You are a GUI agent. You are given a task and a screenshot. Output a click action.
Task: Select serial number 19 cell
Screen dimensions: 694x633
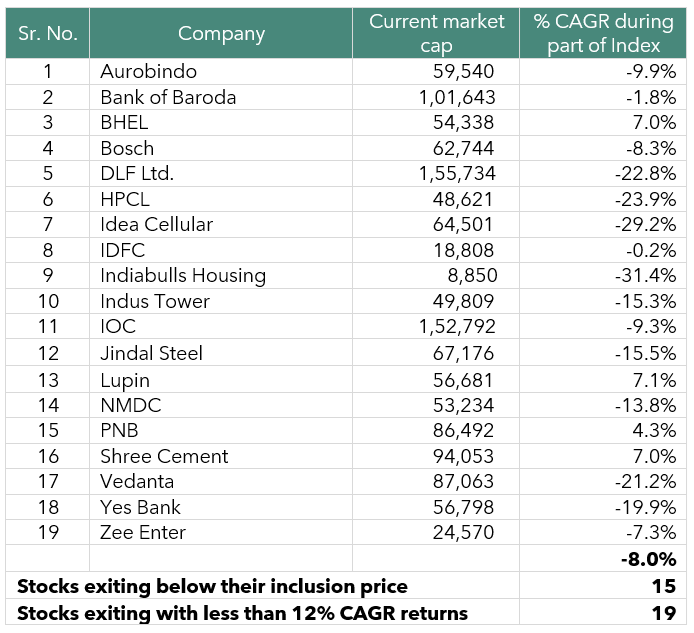[48, 533]
